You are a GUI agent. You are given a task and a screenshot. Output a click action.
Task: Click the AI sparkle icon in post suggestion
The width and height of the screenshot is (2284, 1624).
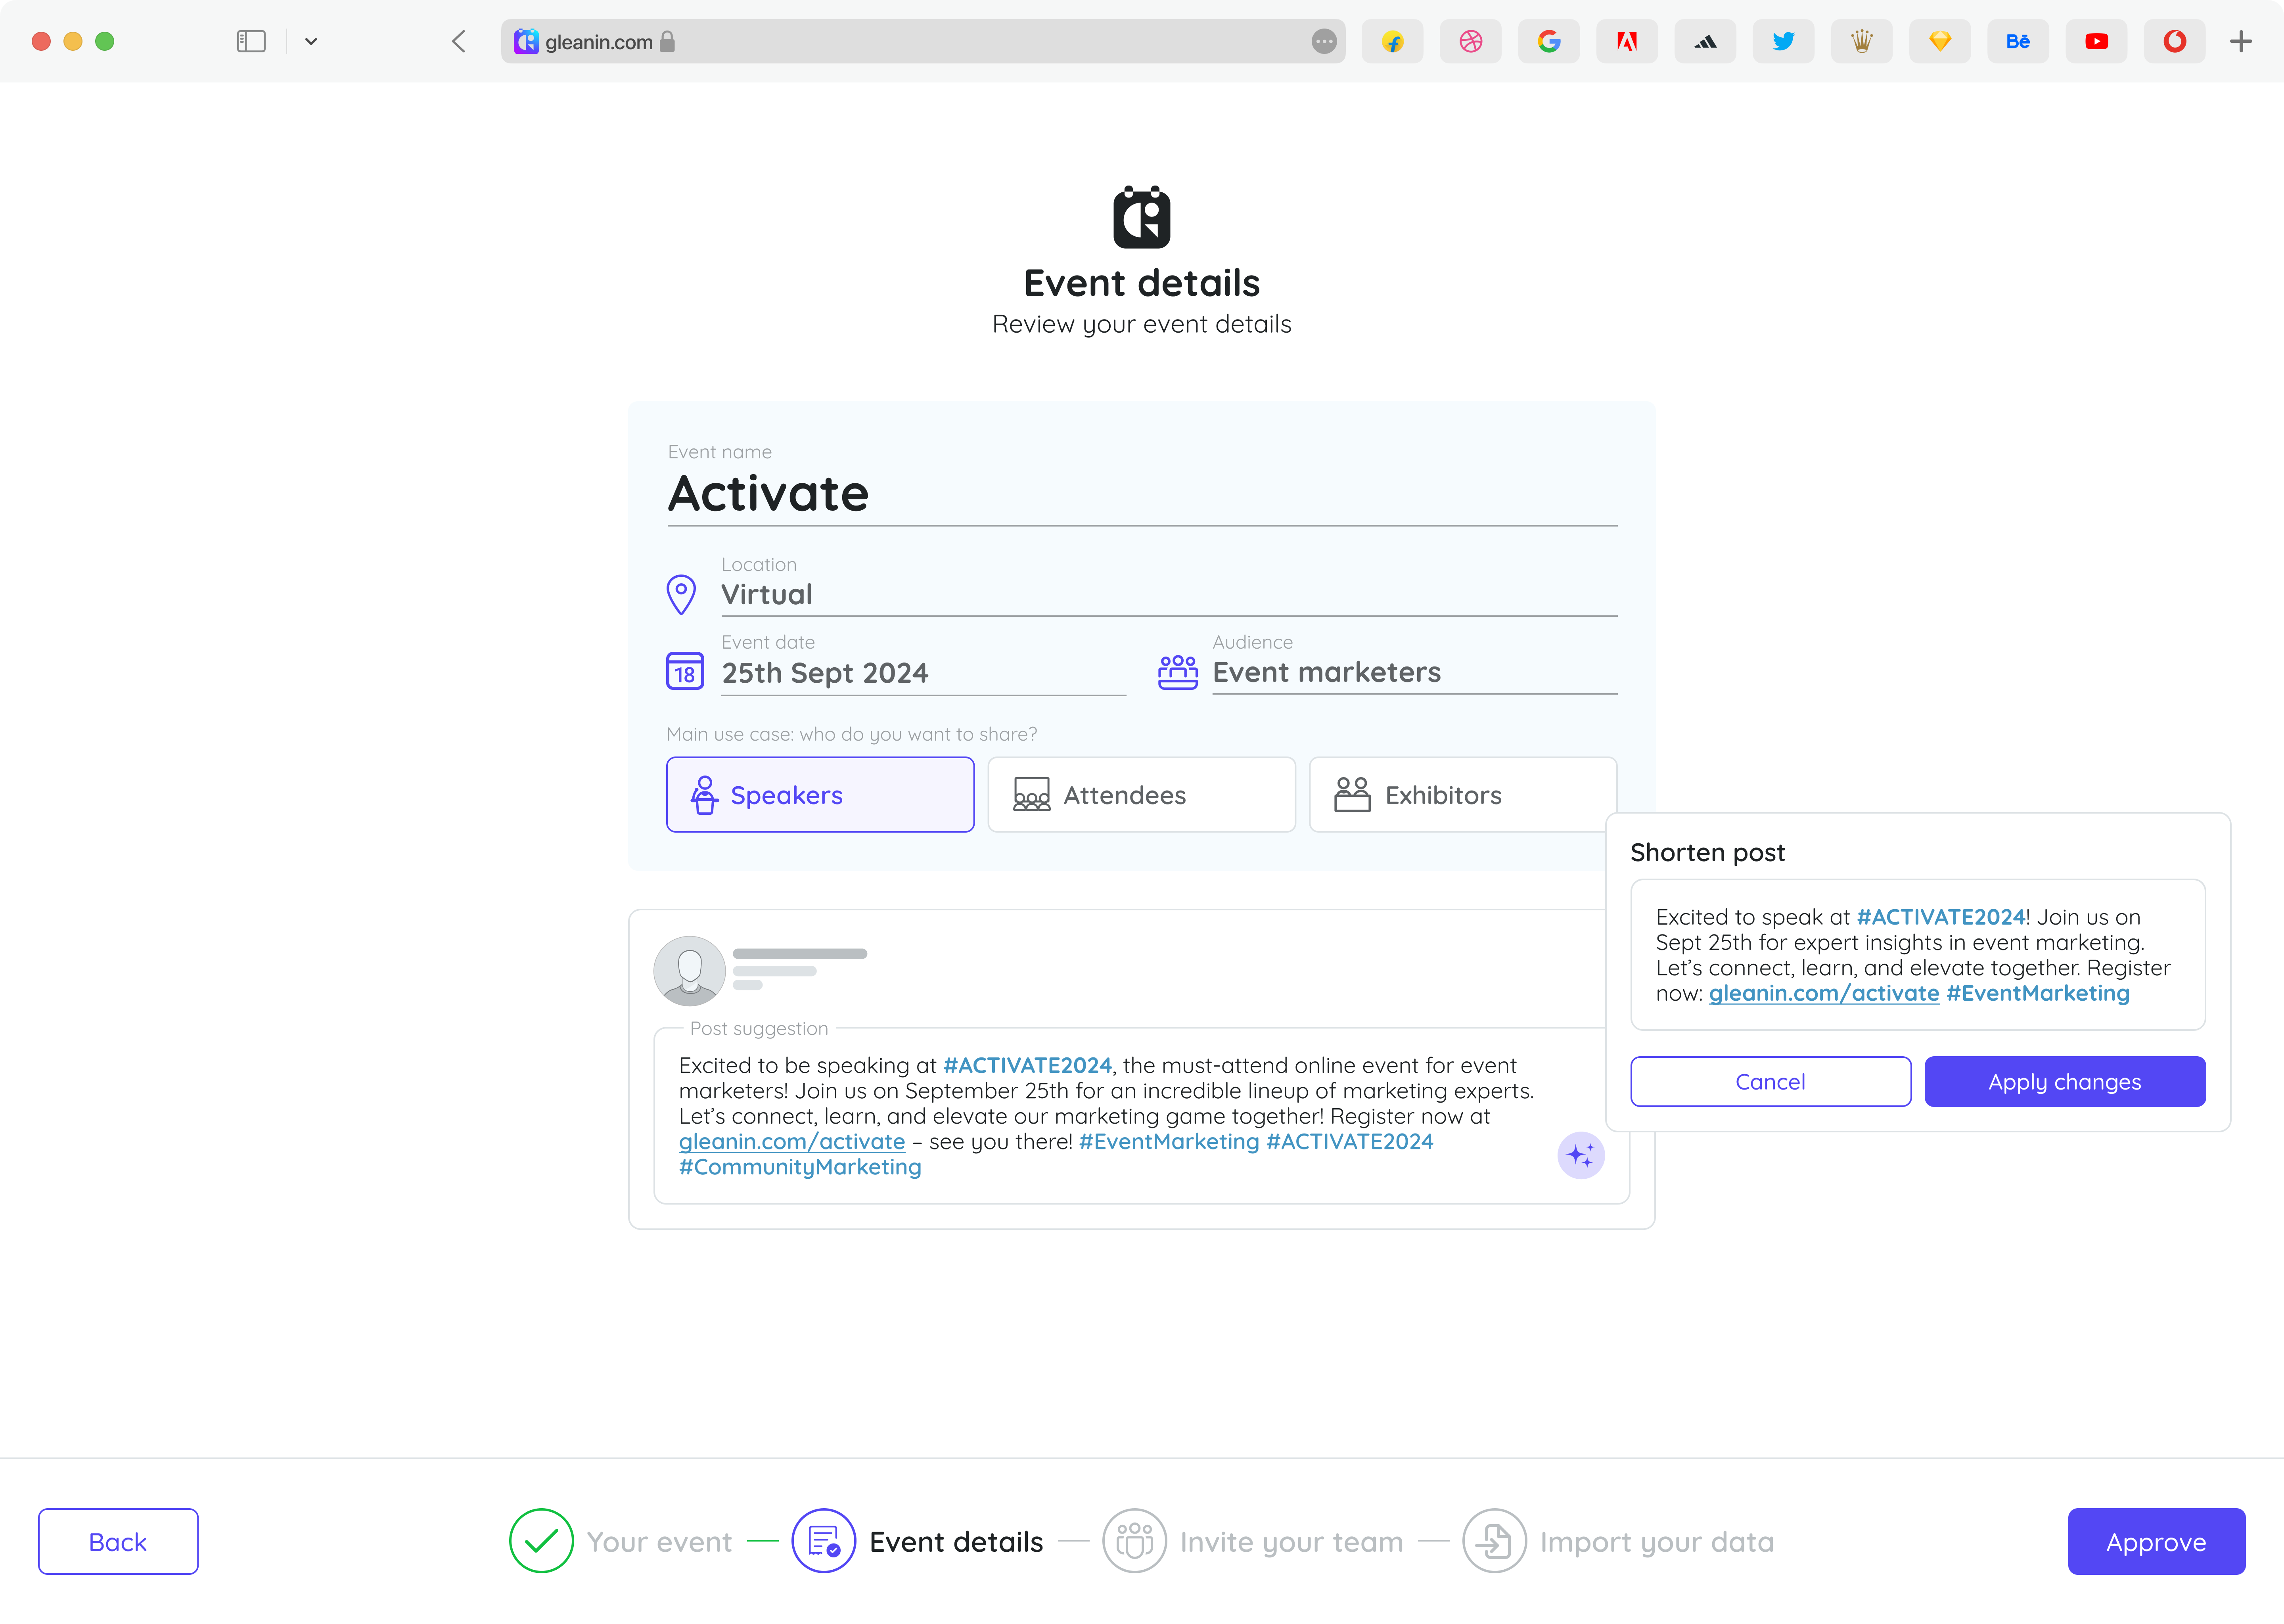tap(1580, 1156)
